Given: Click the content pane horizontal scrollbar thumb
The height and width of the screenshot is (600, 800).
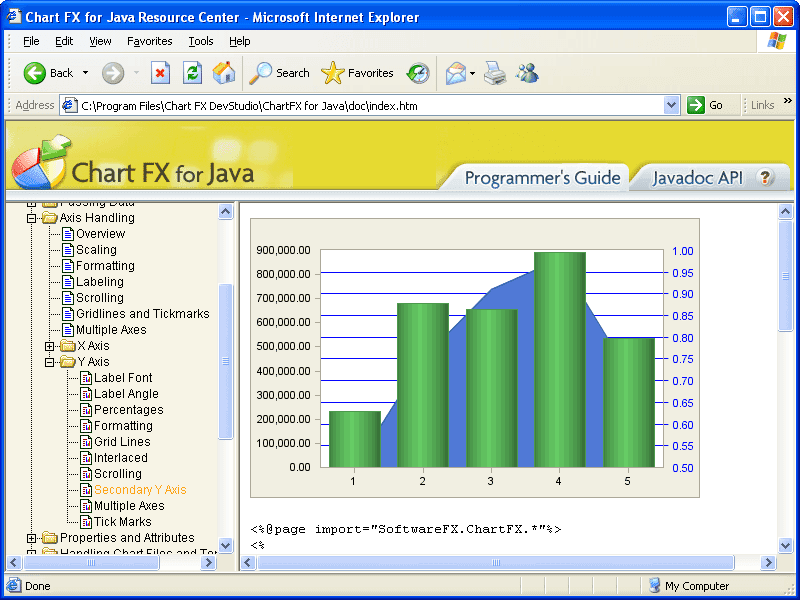Looking at the screenshot, I should (496, 563).
